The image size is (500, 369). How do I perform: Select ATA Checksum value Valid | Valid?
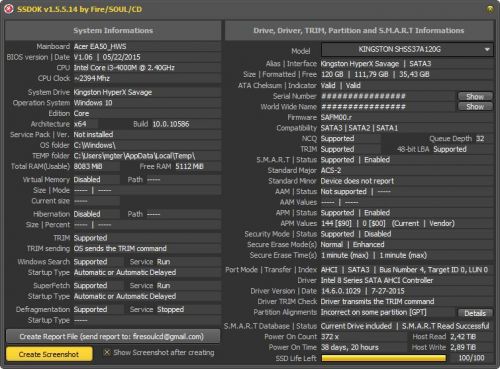click(x=341, y=86)
